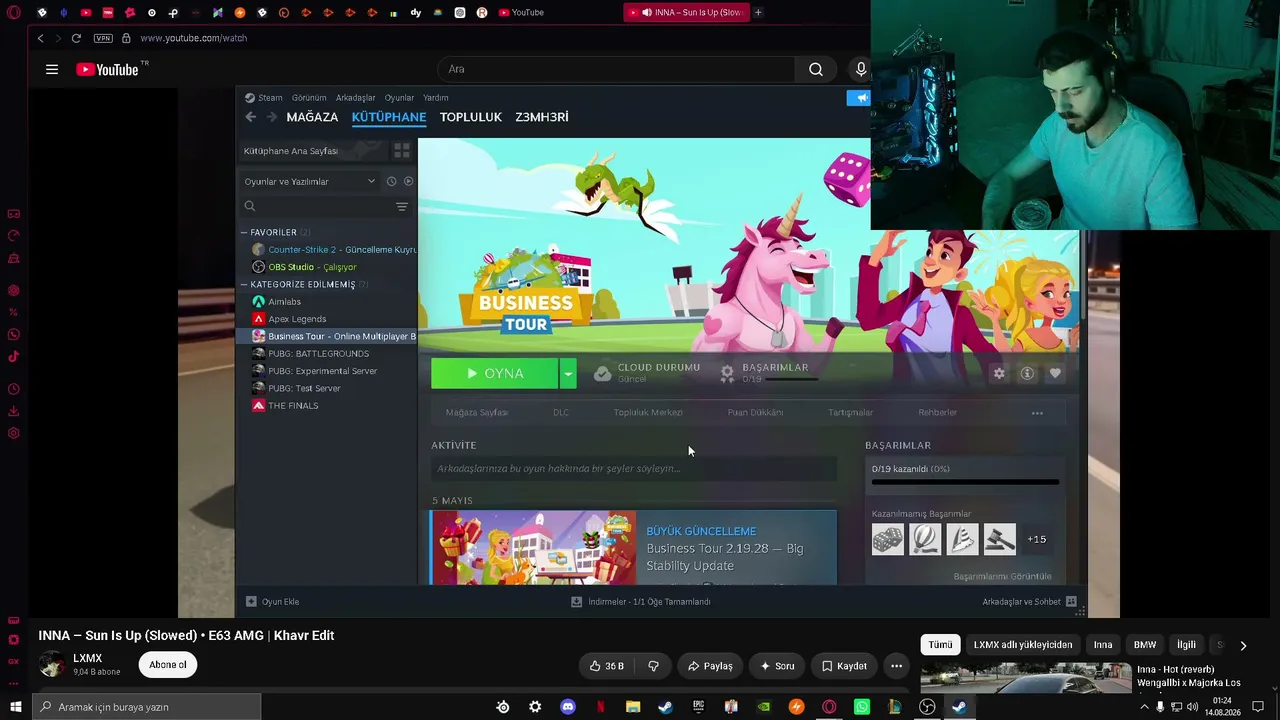Open library advanced filter options
This screenshot has width=1280, height=720.
402,207
